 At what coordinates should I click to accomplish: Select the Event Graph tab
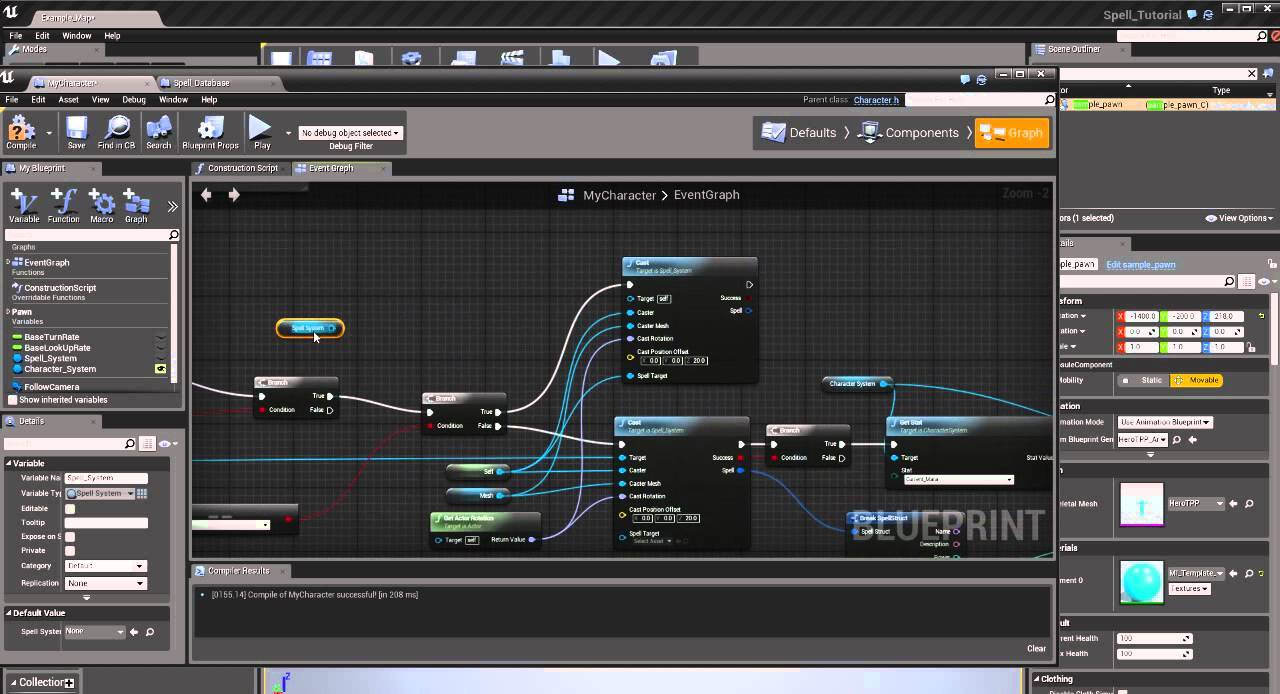coord(331,168)
